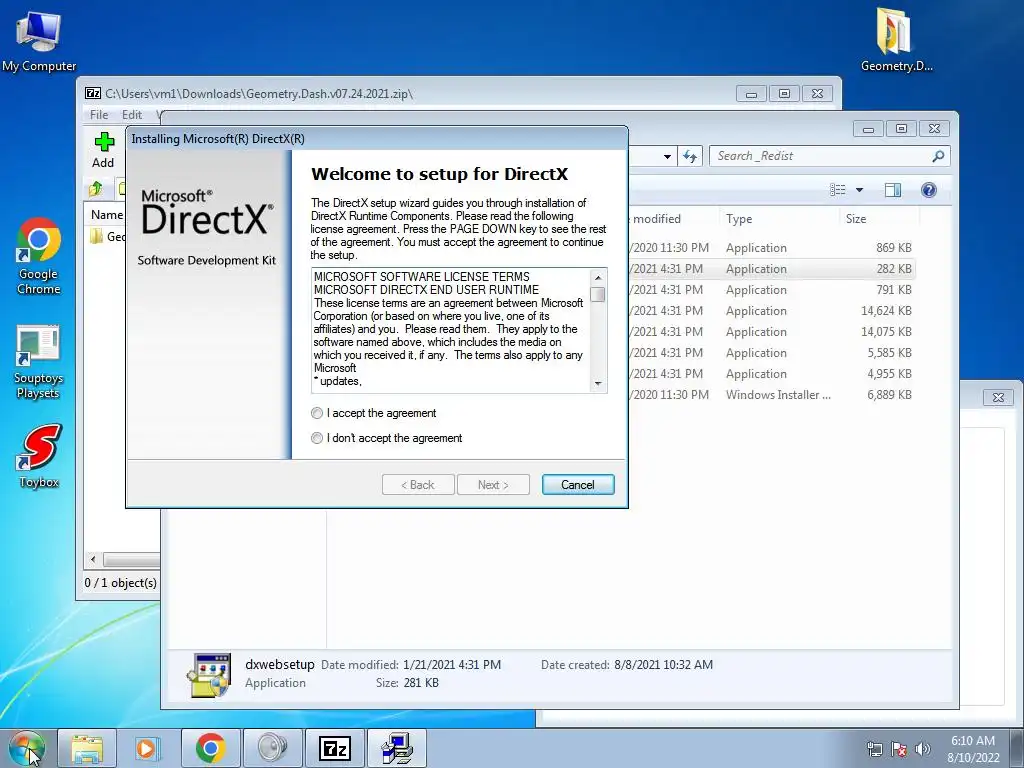Open Explorer address bar history dropdown
Image resolution: width=1024 pixels, height=768 pixels.
(667, 157)
